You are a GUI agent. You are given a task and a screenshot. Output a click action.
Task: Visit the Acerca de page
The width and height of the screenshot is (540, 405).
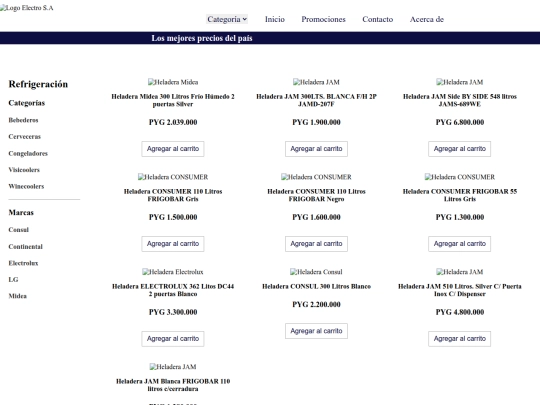(427, 19)
